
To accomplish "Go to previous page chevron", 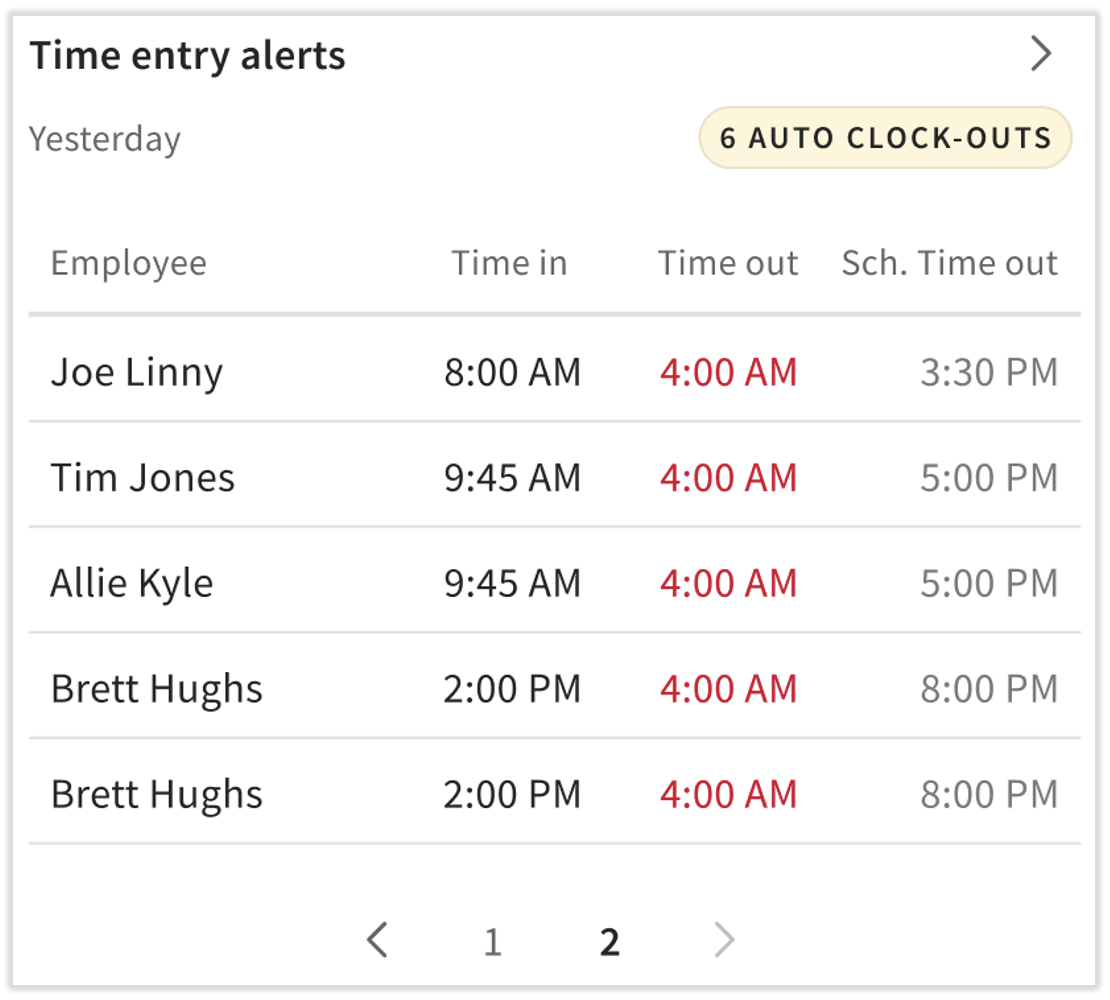I will (x=377, y=940).
